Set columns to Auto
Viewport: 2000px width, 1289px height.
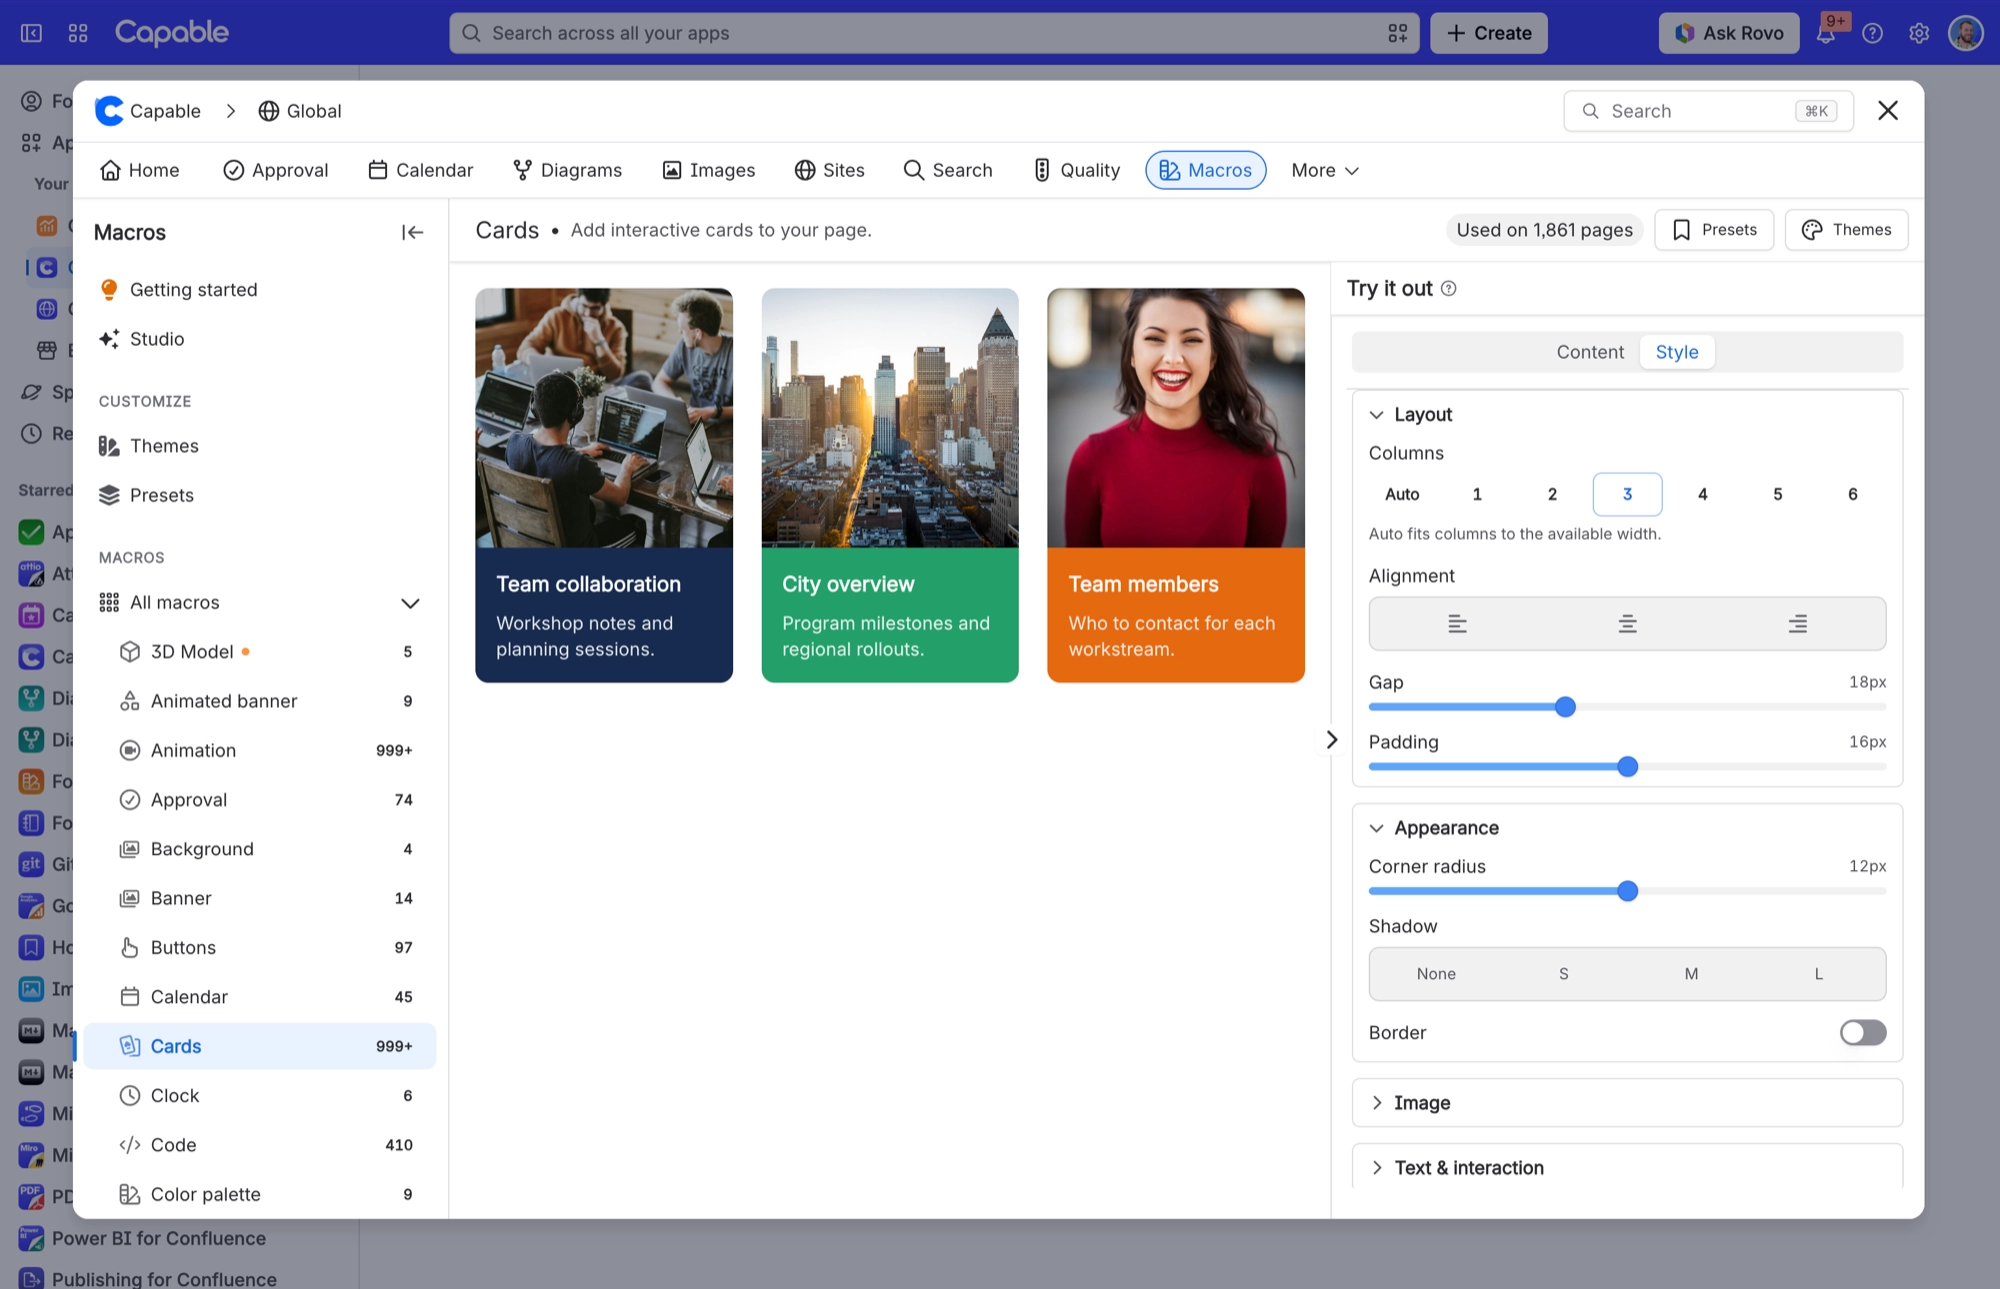coord(1402,494)
